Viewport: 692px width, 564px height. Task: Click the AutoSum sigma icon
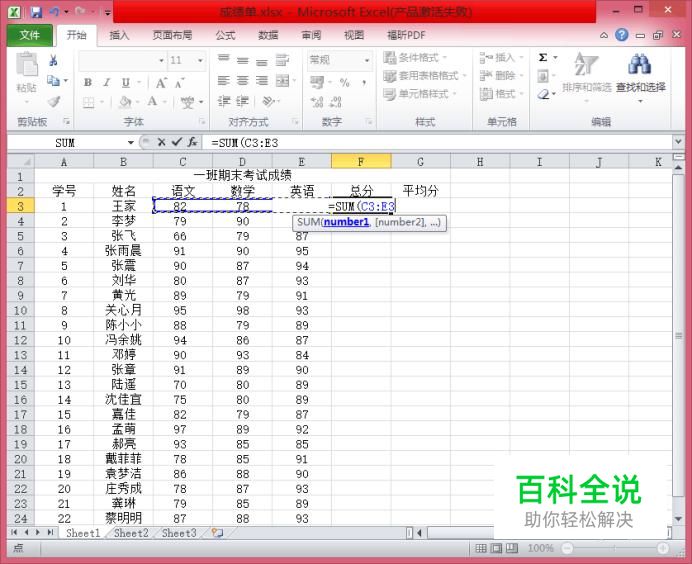click(x=543, y=57)
